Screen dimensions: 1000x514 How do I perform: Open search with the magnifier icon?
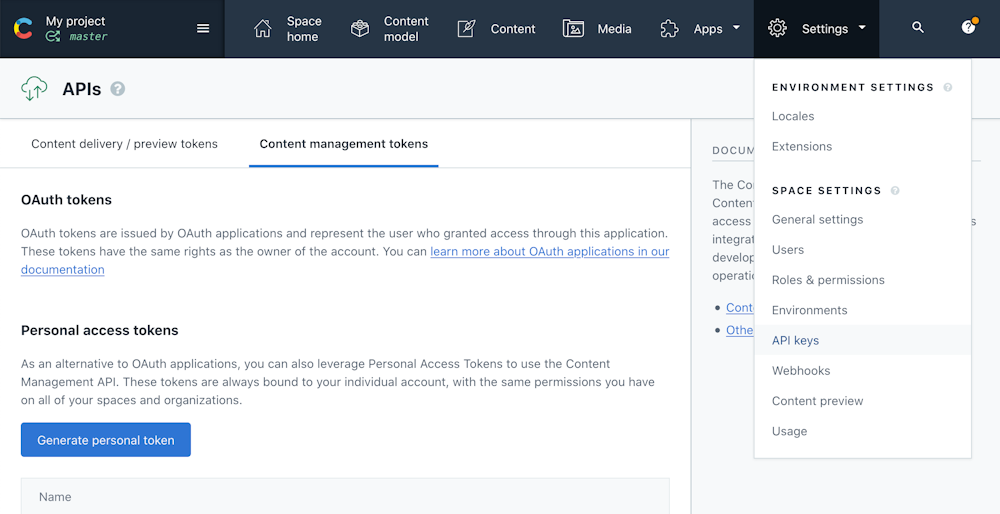918,27
